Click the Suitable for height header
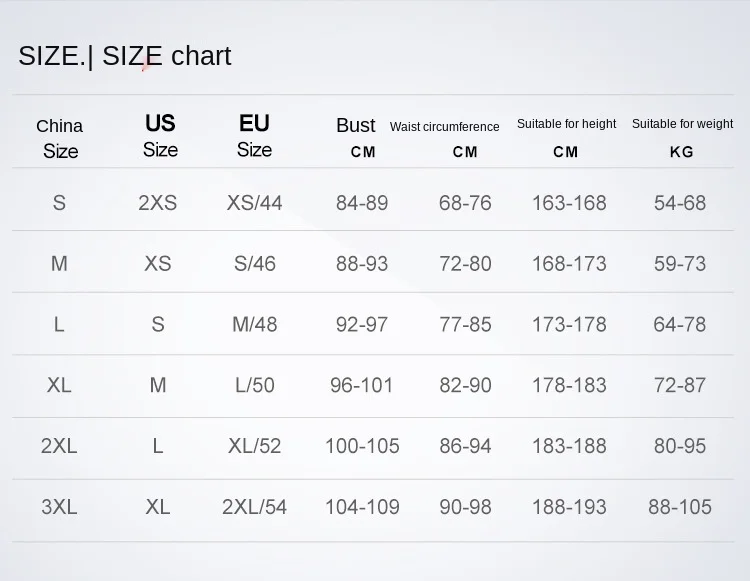Screen dimensions: 750x581 pos(566,124)
